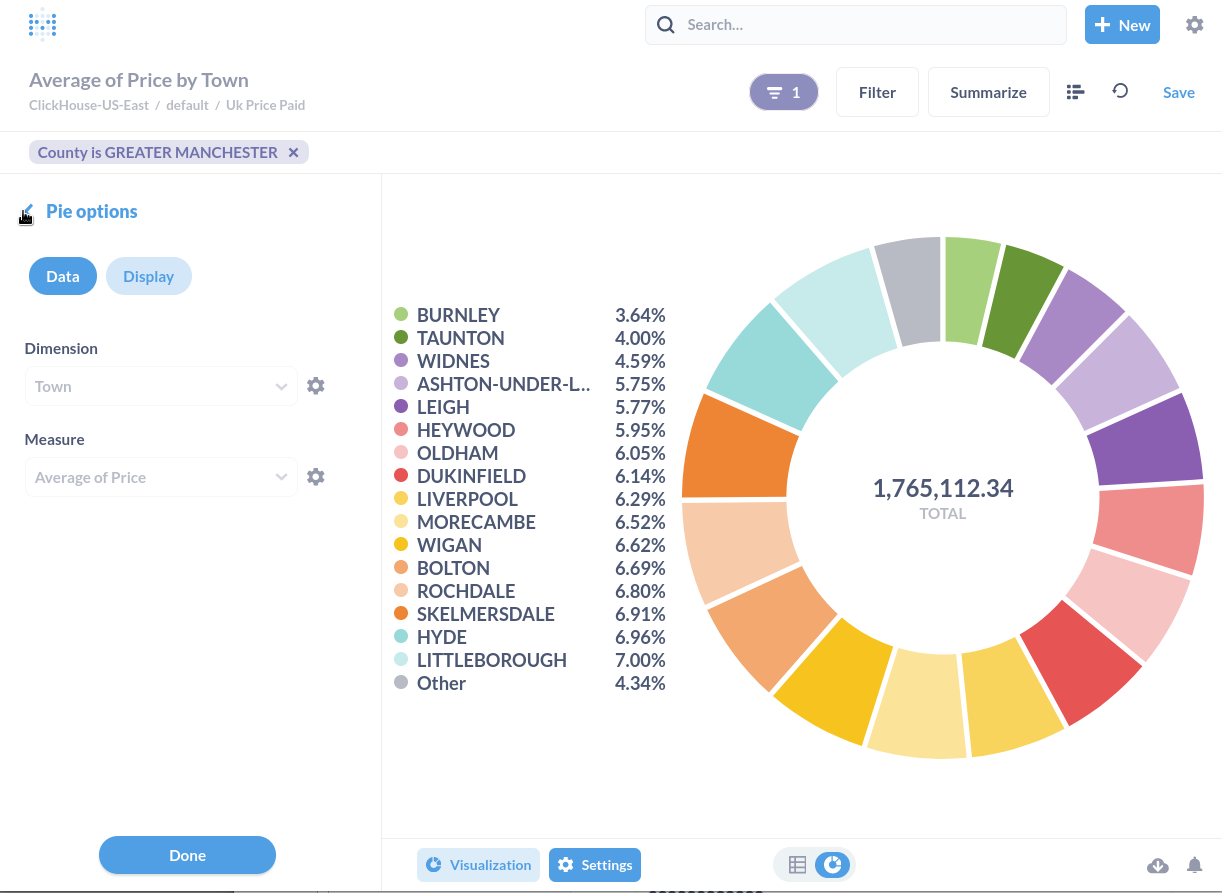Switch chart to table view
Screen dimensions: 1222x893
[x=797, y=864]
